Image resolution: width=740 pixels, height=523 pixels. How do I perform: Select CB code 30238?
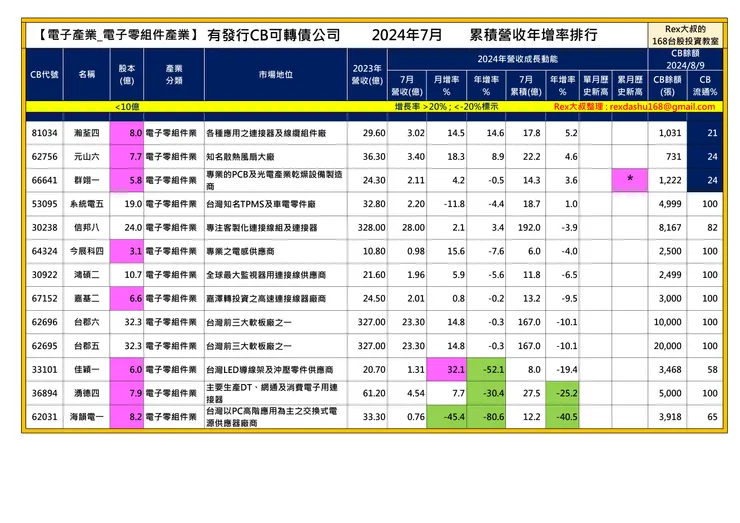(x=44, y=228)
